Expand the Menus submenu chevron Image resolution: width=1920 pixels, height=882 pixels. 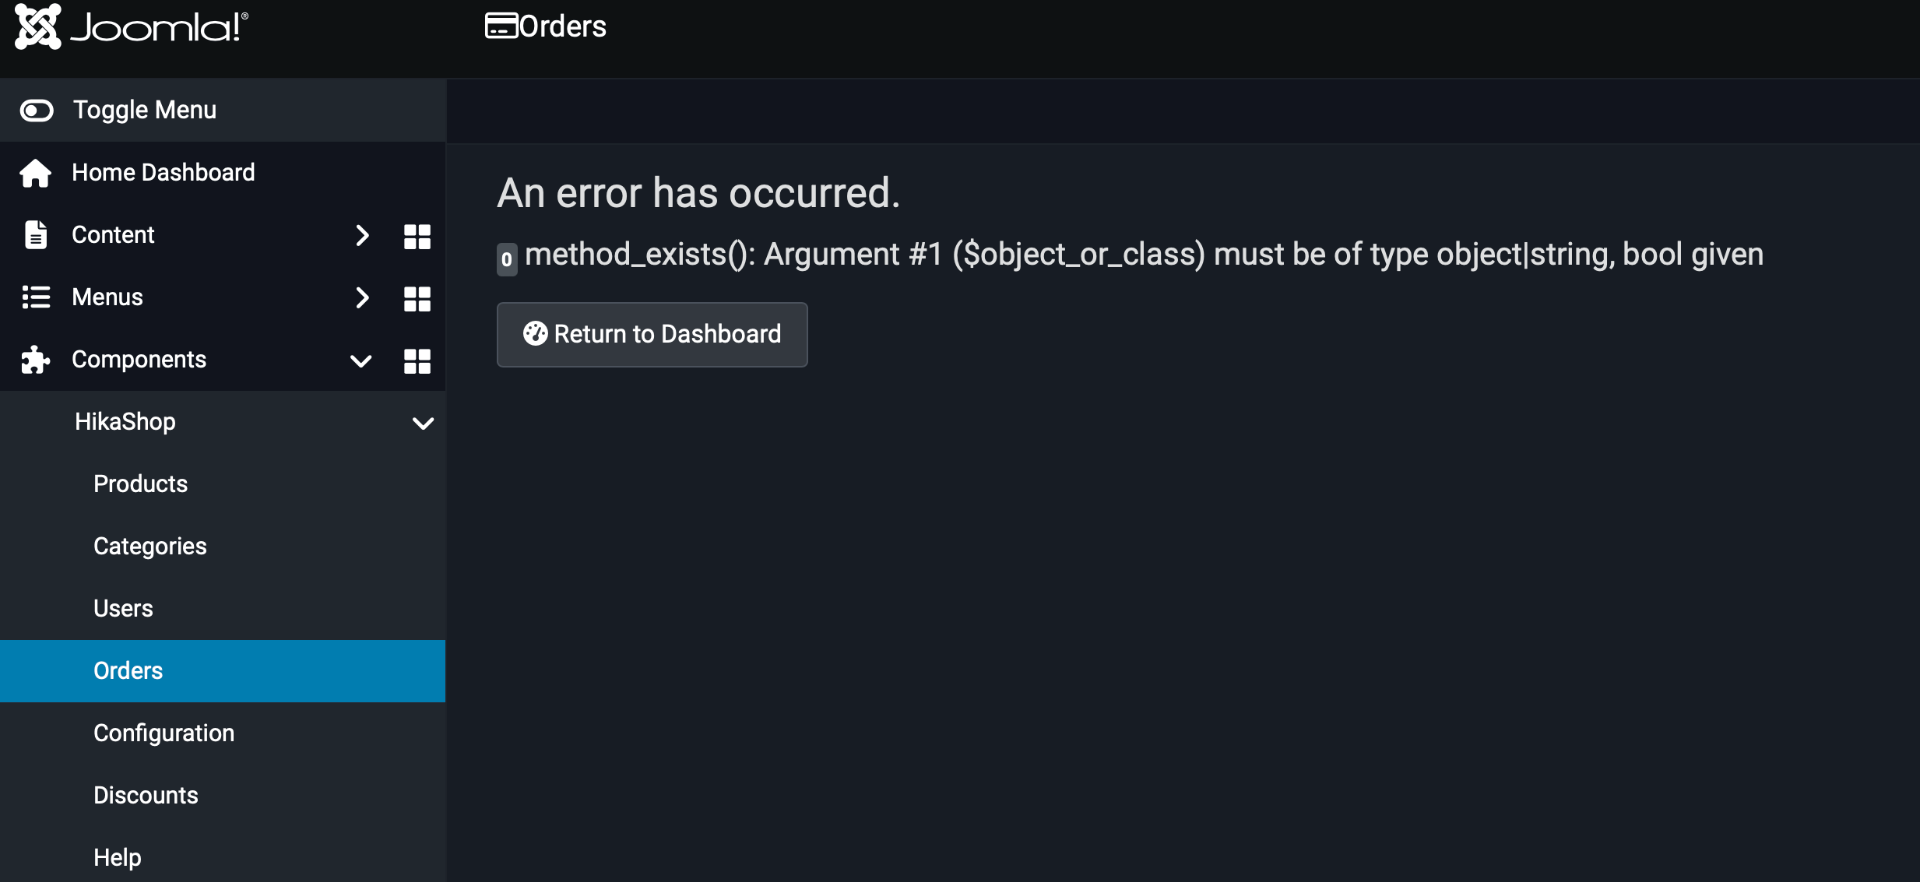tap(362, 297)
